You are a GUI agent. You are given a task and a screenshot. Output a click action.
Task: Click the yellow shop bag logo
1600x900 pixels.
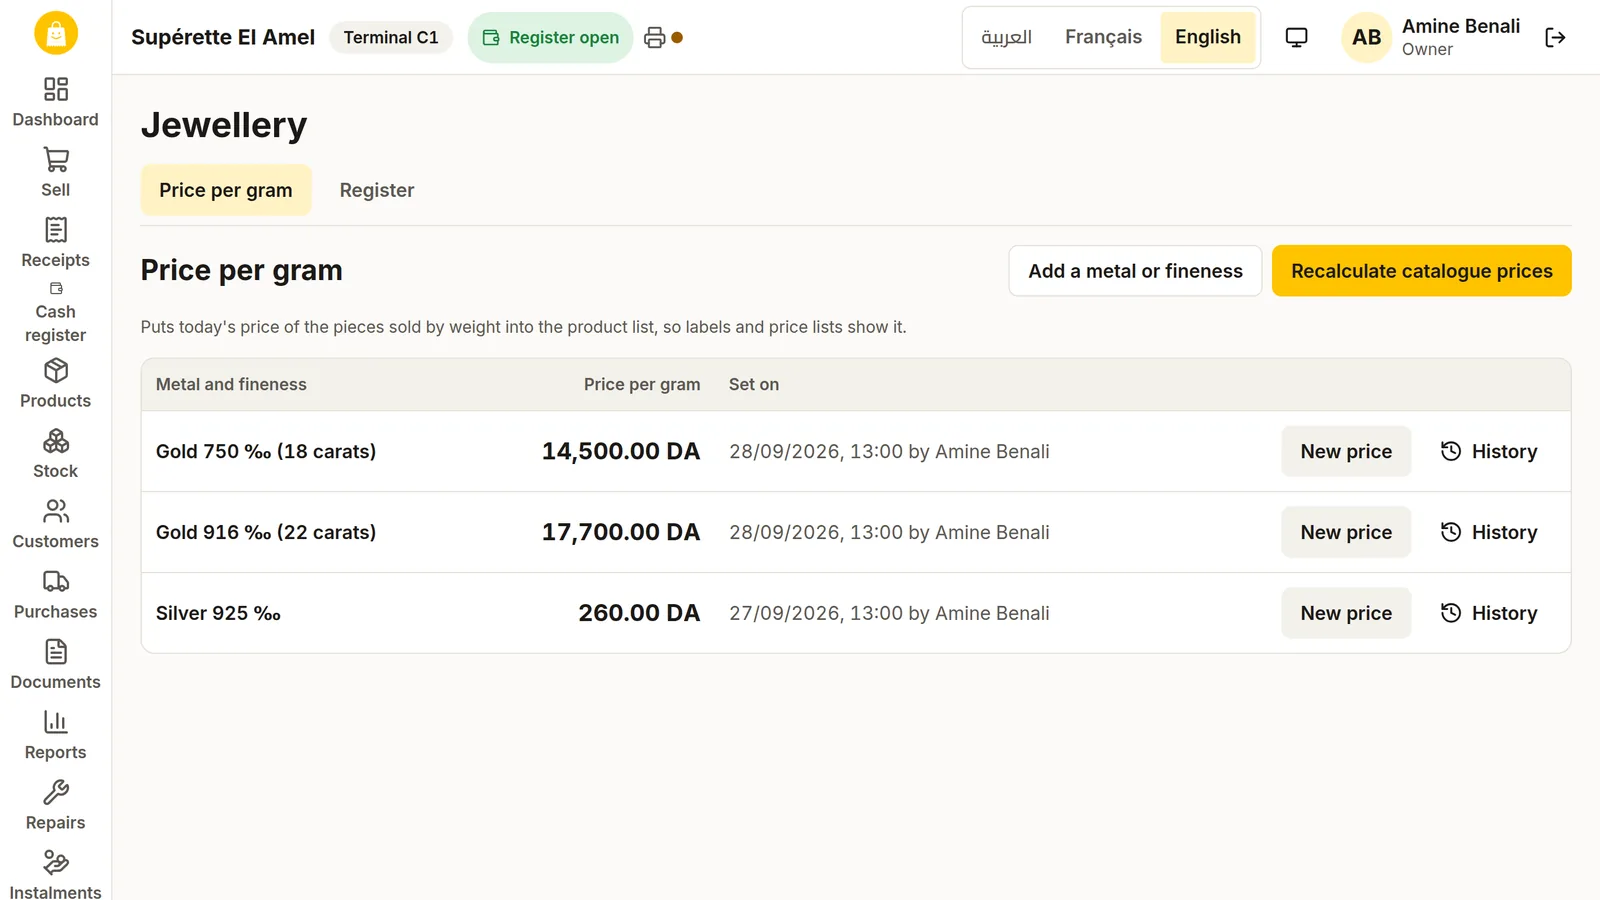tap(56, 33)
